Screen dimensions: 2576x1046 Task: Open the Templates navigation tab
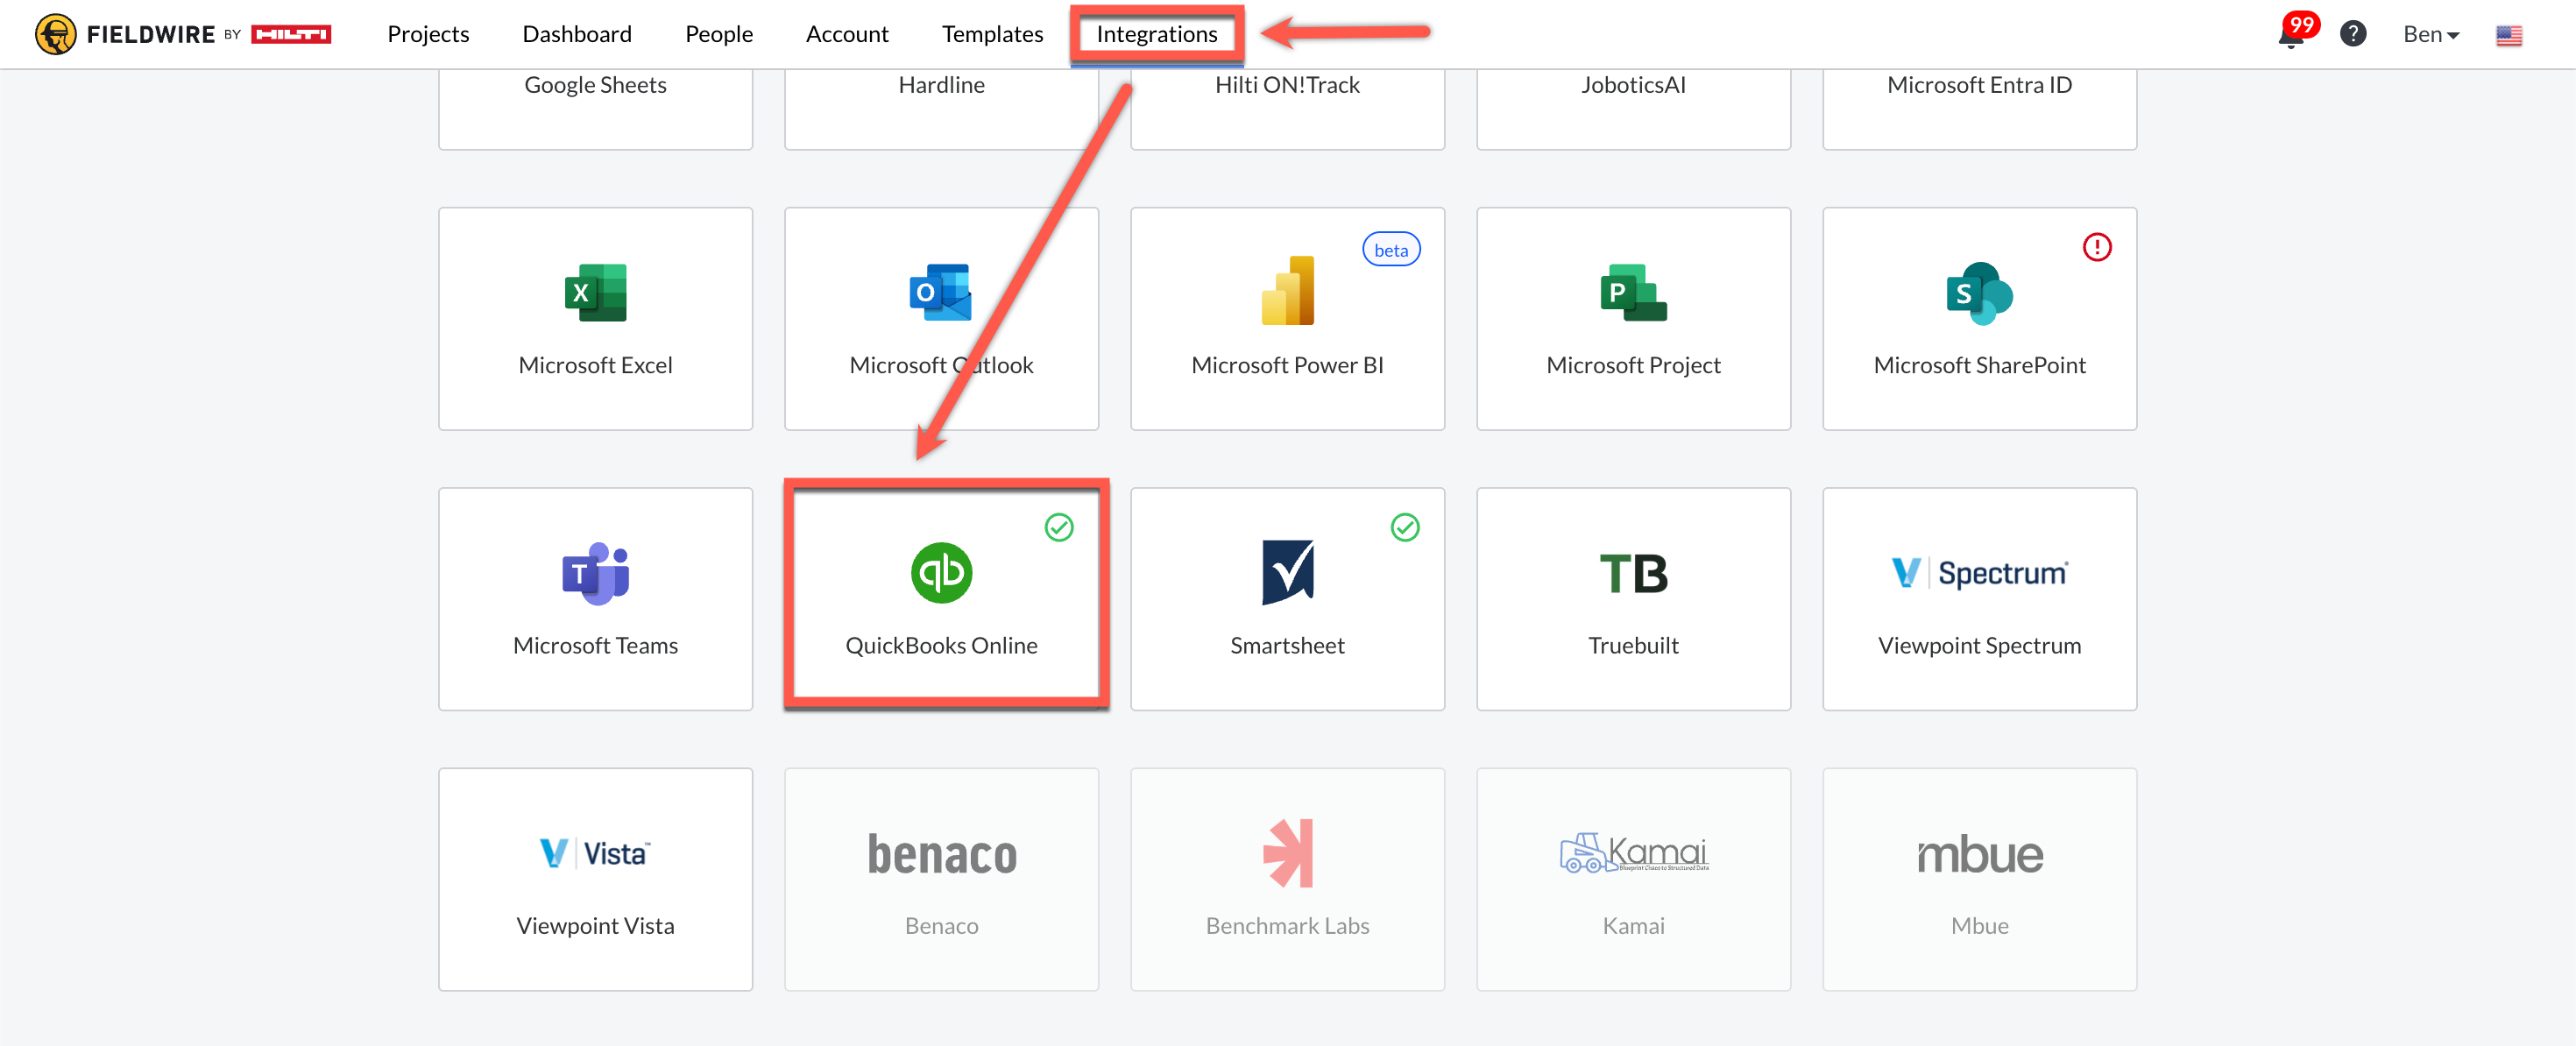(991, 34)
